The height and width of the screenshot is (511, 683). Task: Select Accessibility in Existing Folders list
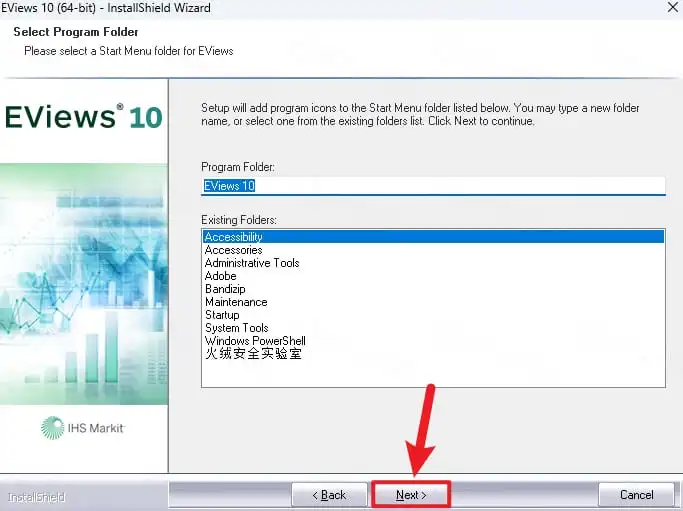[433, 237]
